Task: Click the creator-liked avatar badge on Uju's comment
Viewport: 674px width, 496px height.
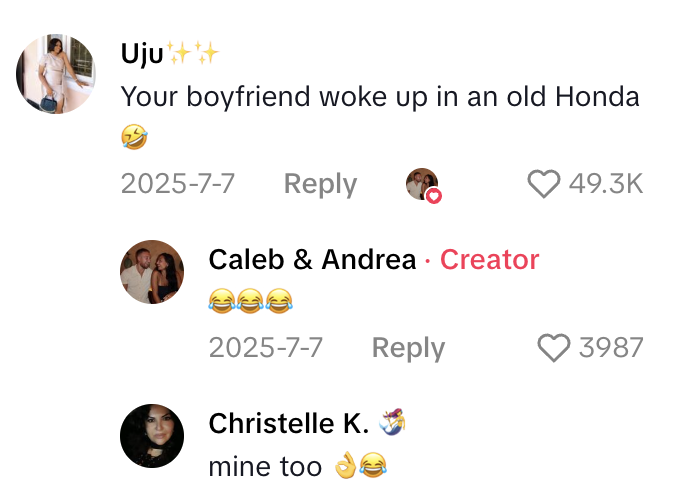Action: click(423, 185)
